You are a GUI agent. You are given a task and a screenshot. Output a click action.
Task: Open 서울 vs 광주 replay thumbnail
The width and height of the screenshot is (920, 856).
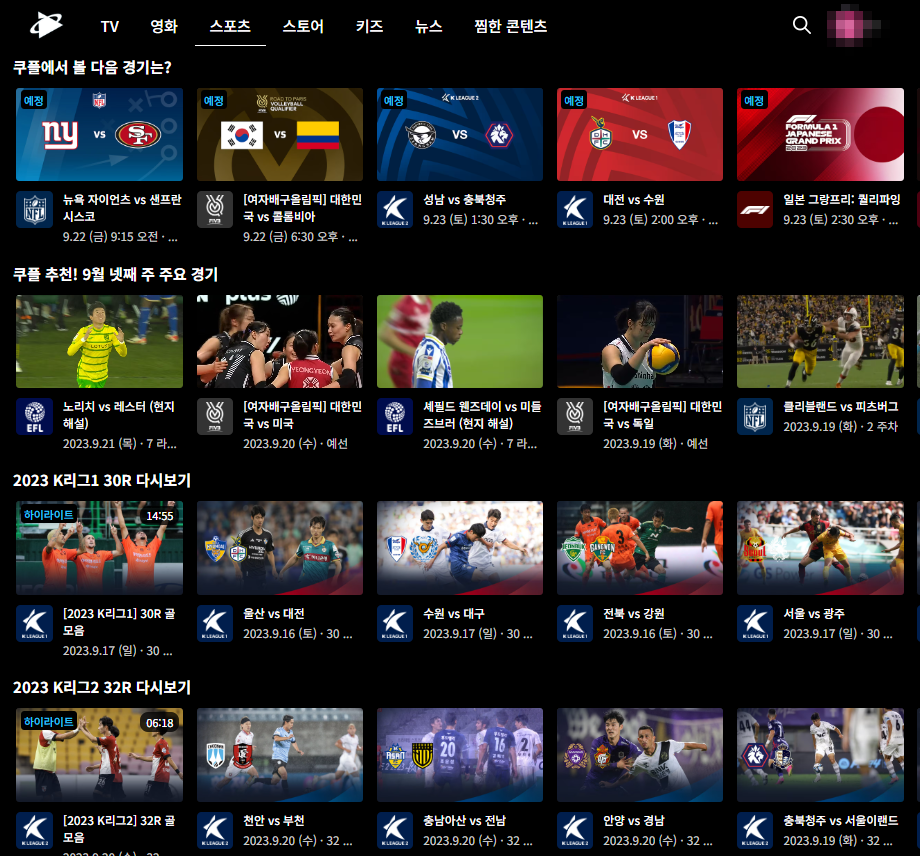coord(820,548)
